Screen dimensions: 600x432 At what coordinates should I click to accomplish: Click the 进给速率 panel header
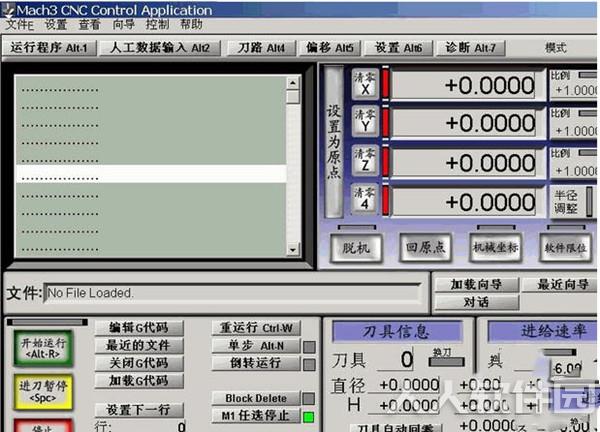[x=543, y=331]
